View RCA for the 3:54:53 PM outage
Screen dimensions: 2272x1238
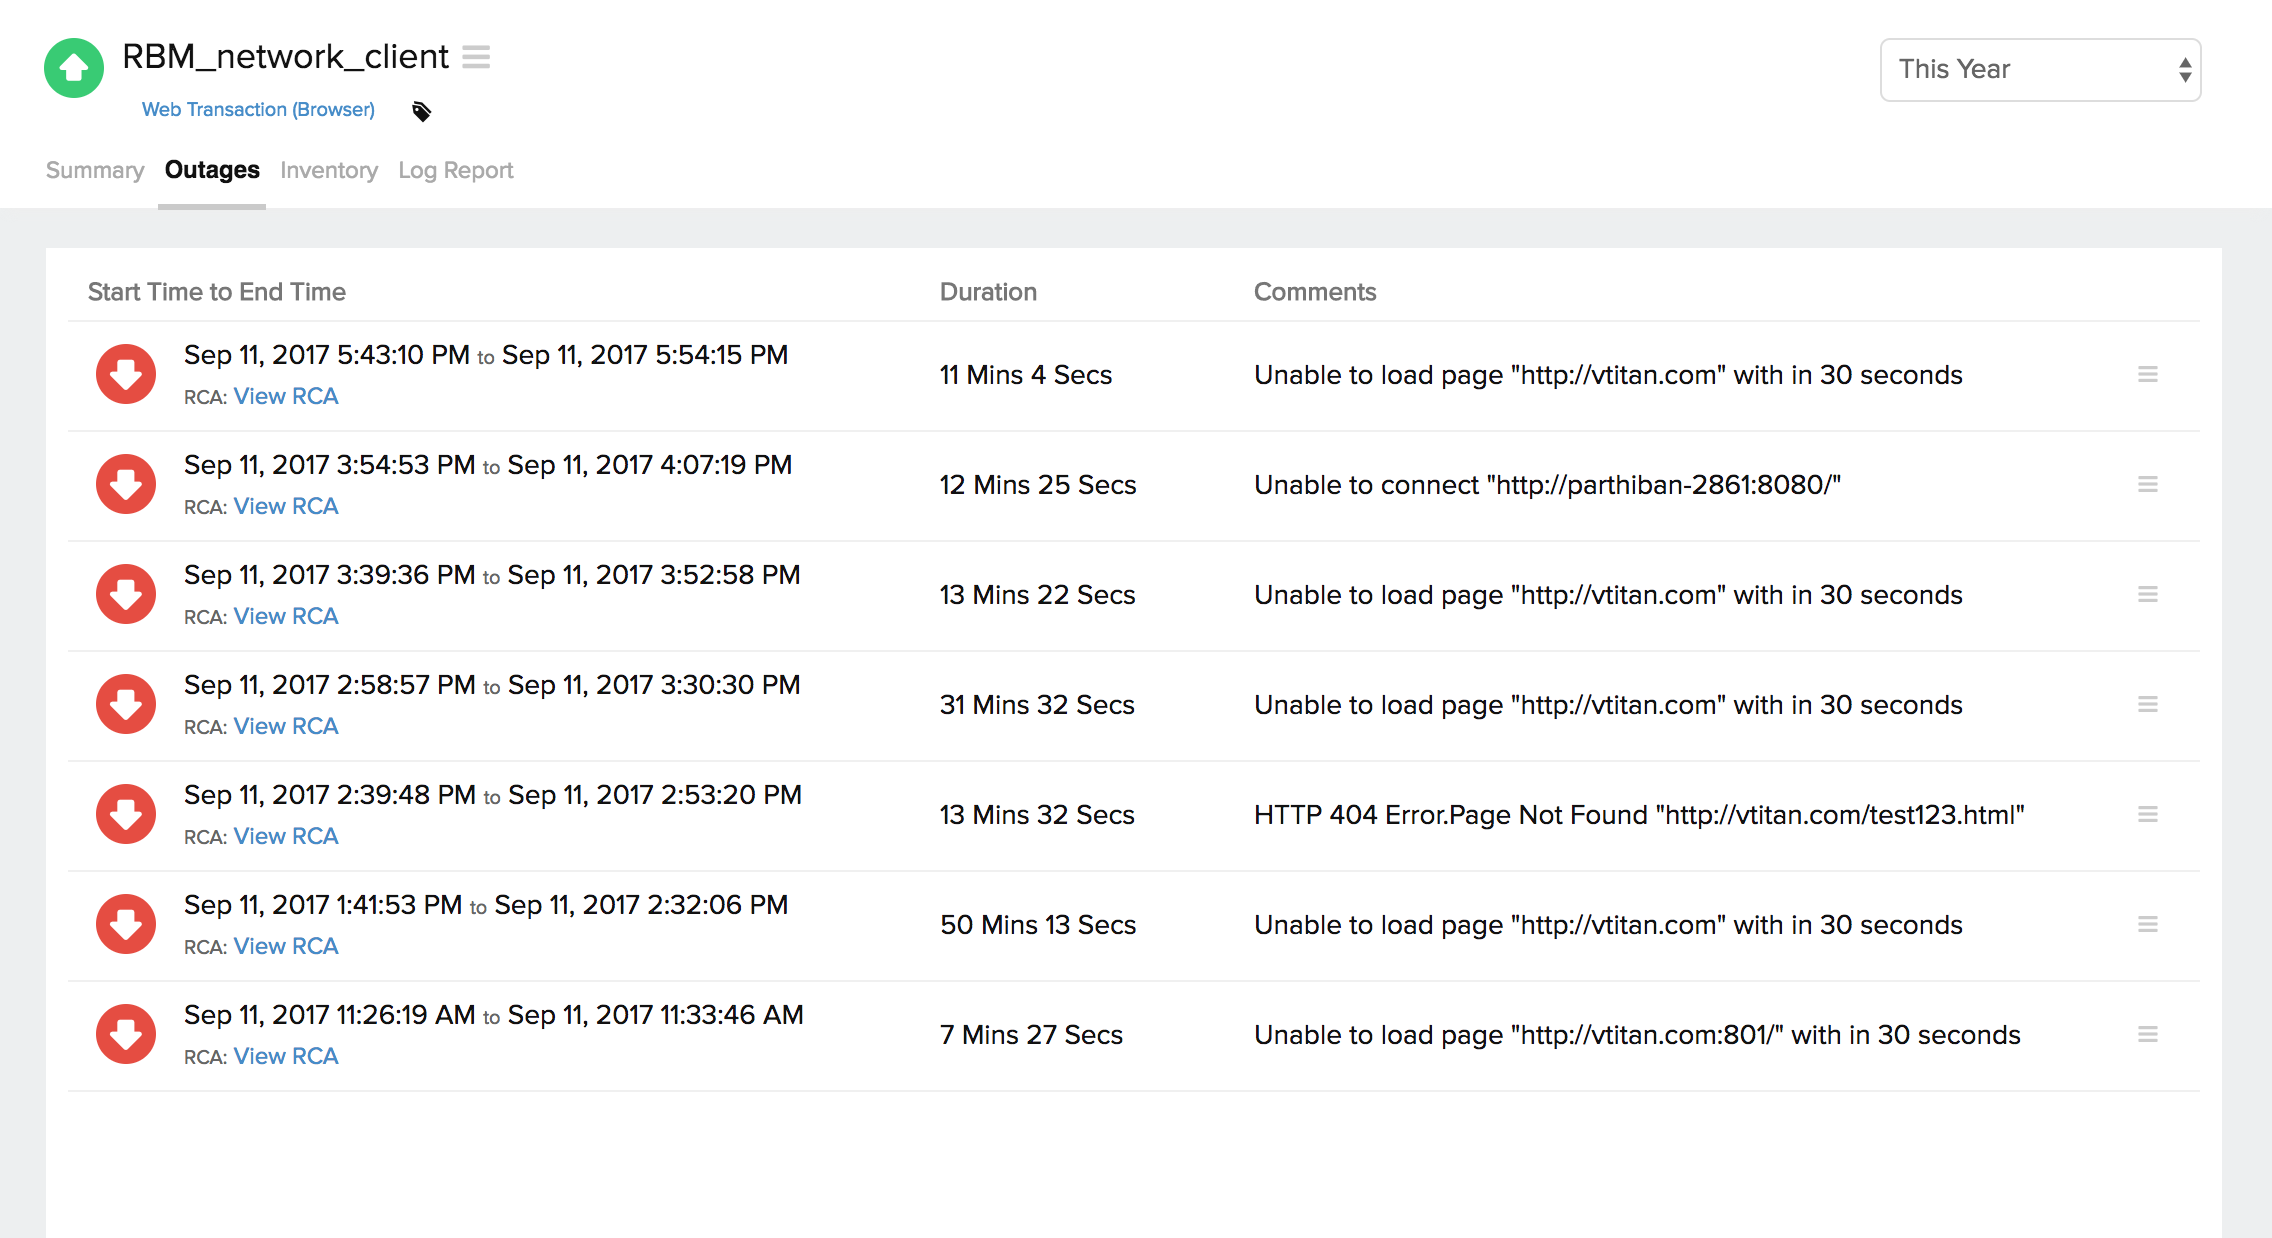click(x=286, y=506)
